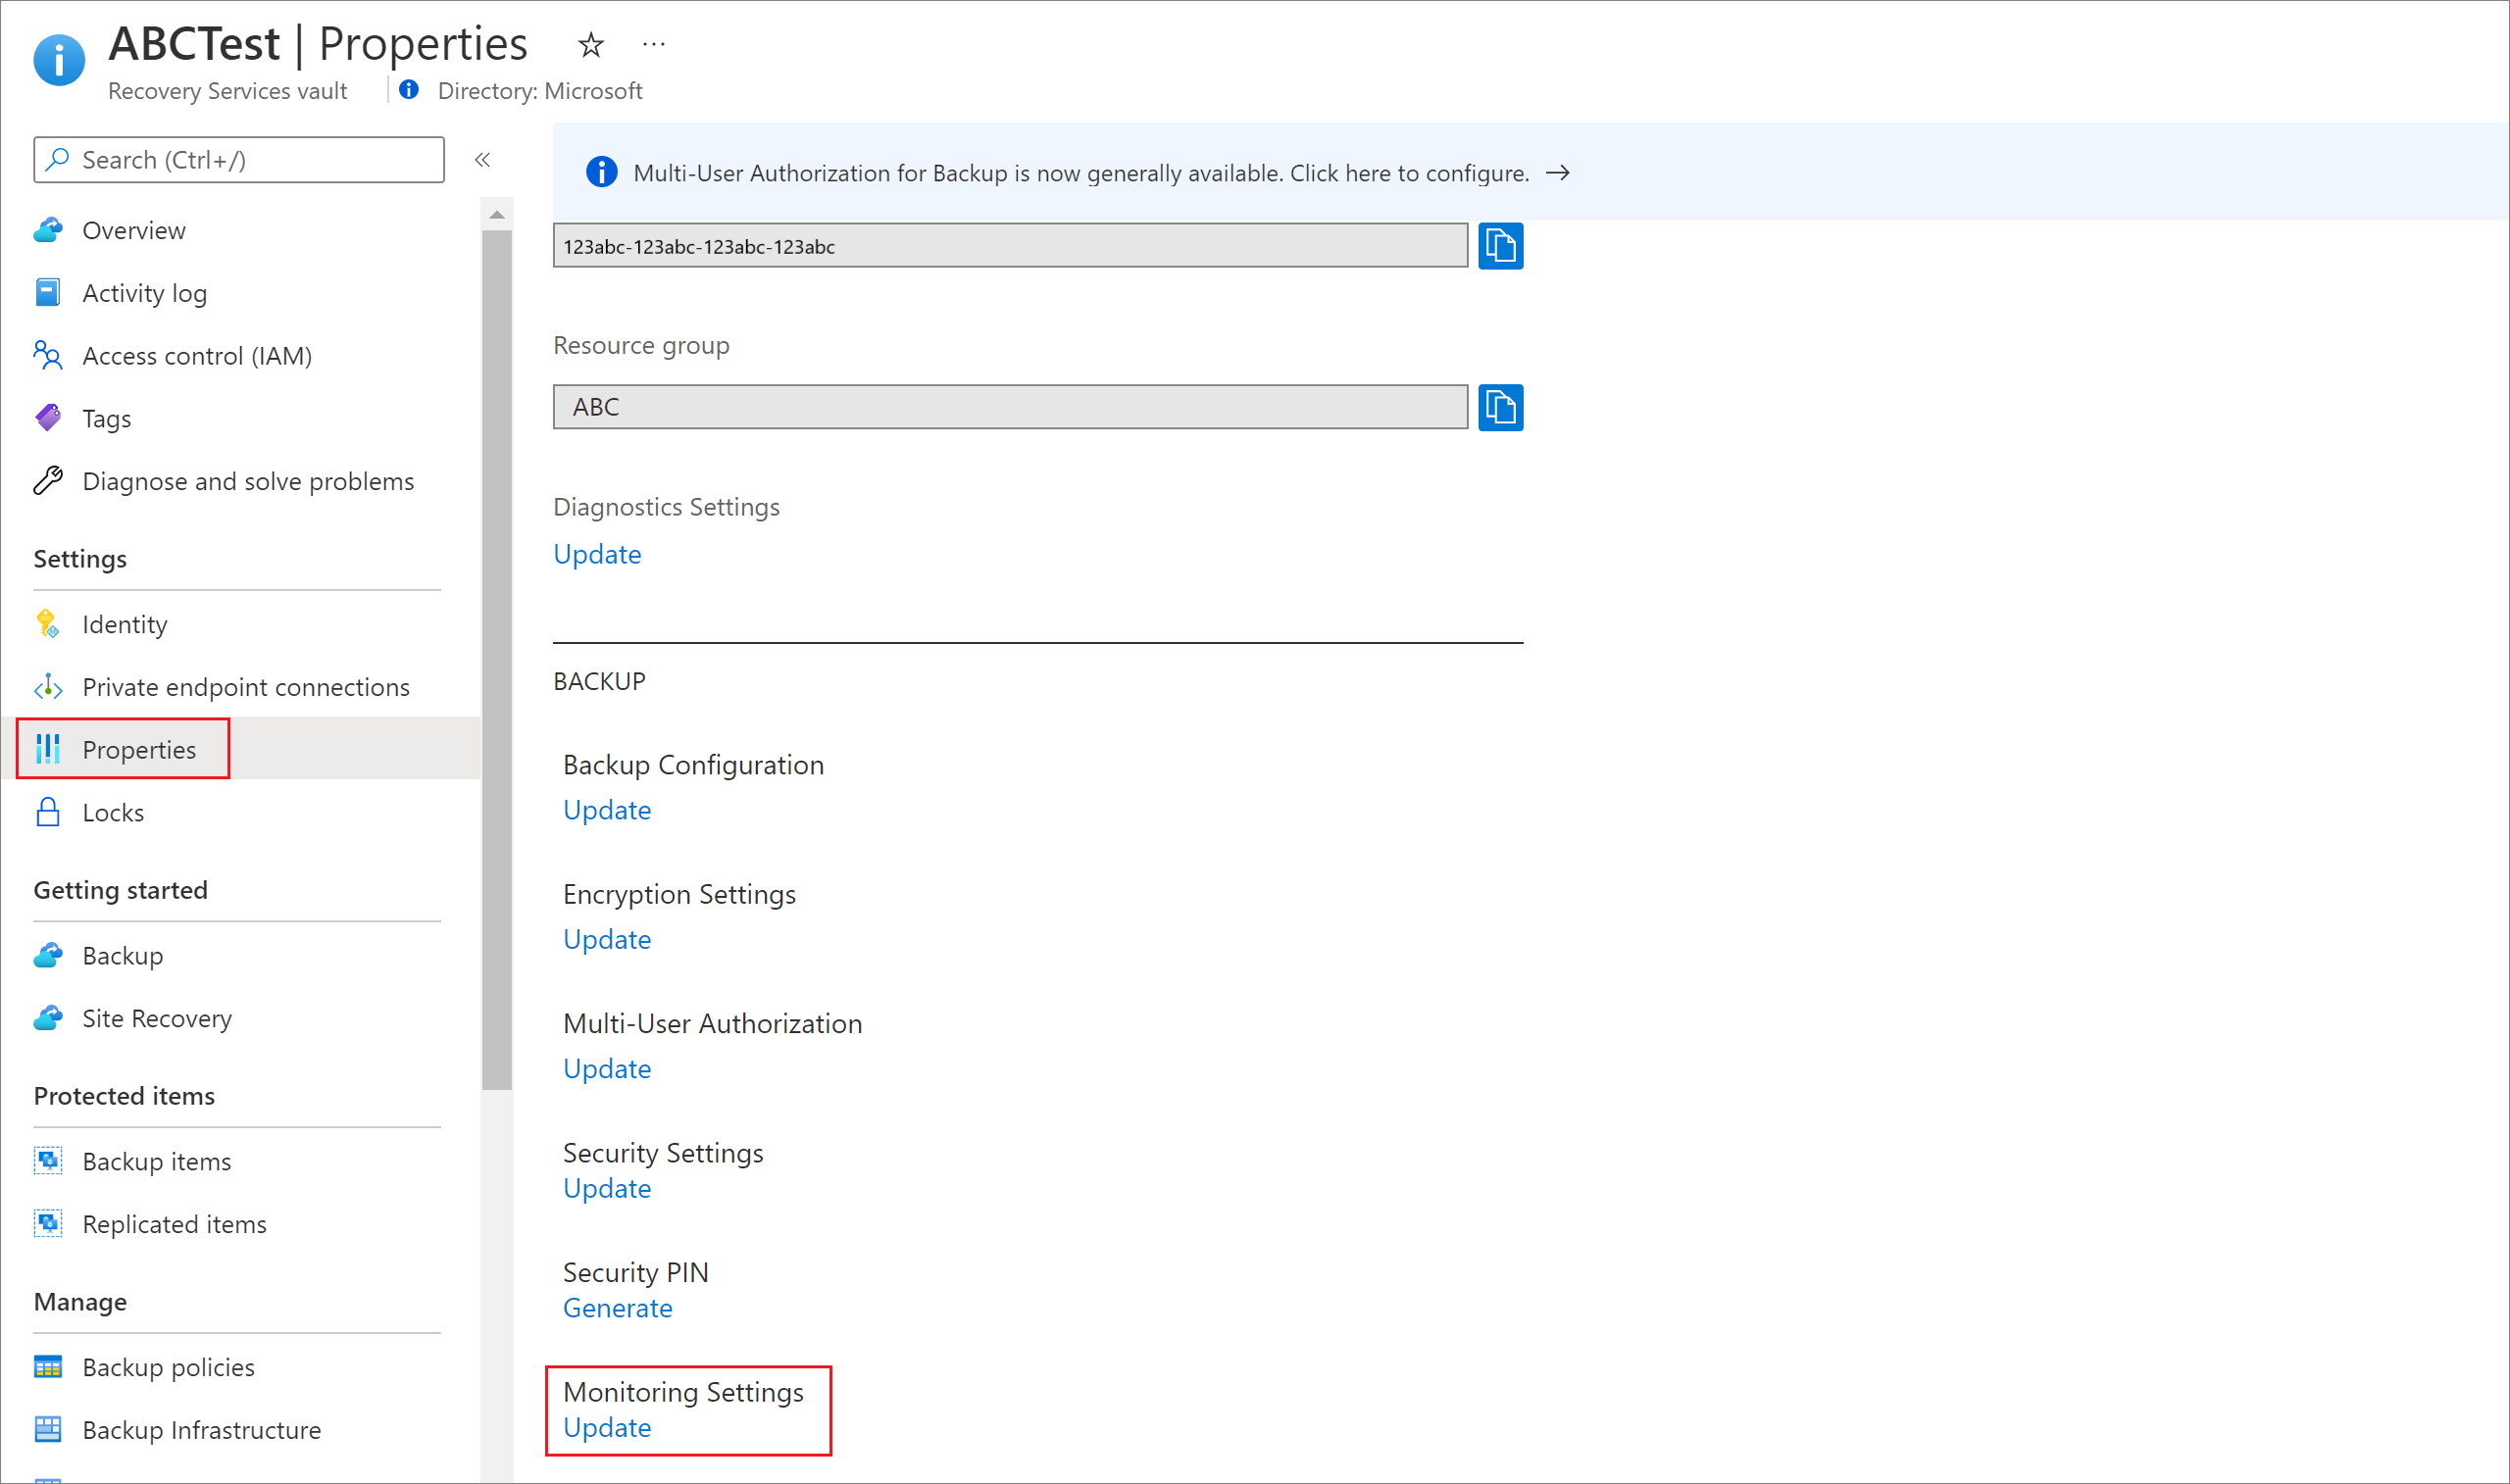Click the Access control IAM icon
The width and height of the screenshot is (2510, 1484).
point(48,355)
